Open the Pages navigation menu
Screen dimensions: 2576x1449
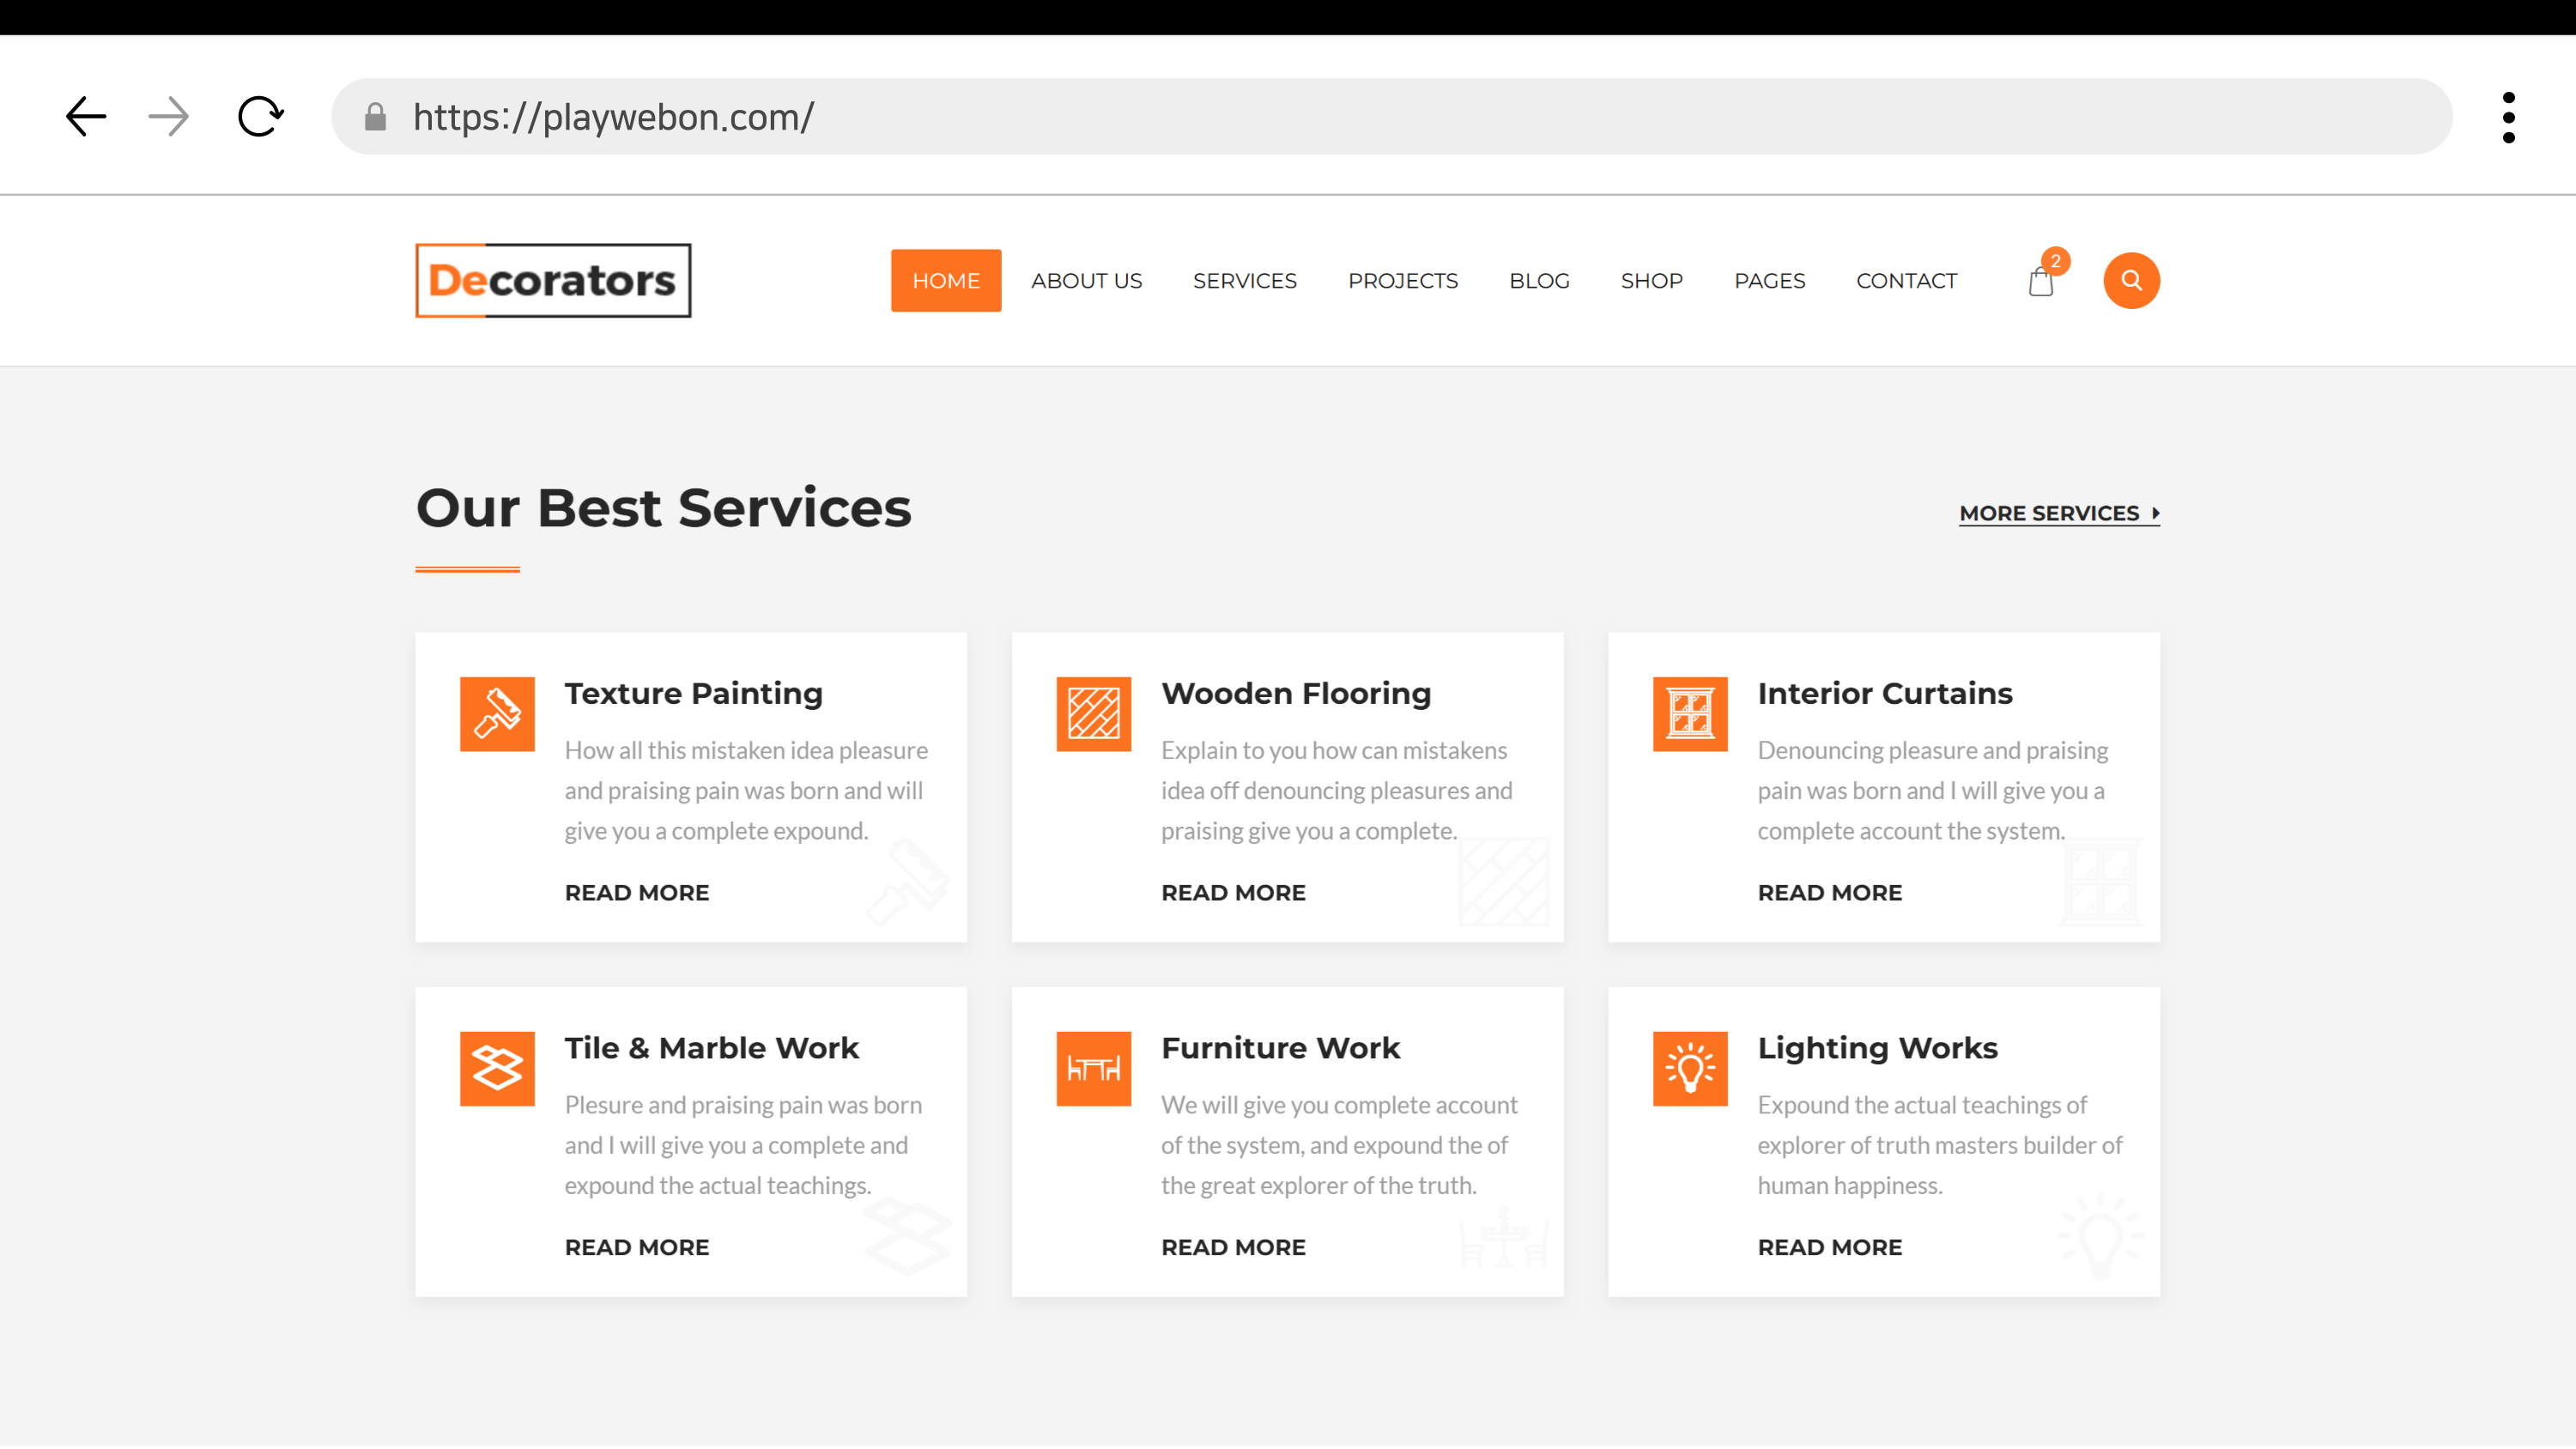1769,281
